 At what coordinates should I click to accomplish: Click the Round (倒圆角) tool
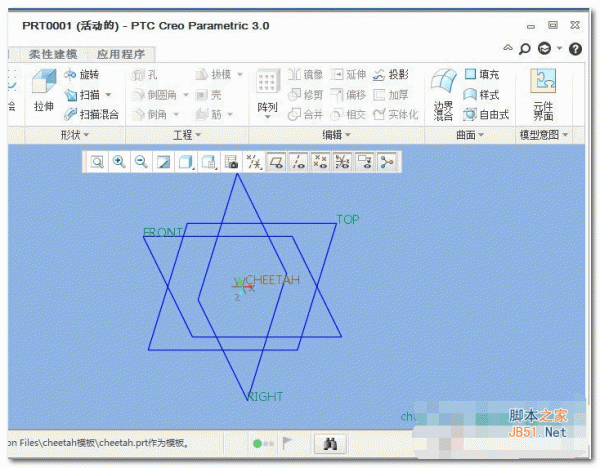click(154, 95)
